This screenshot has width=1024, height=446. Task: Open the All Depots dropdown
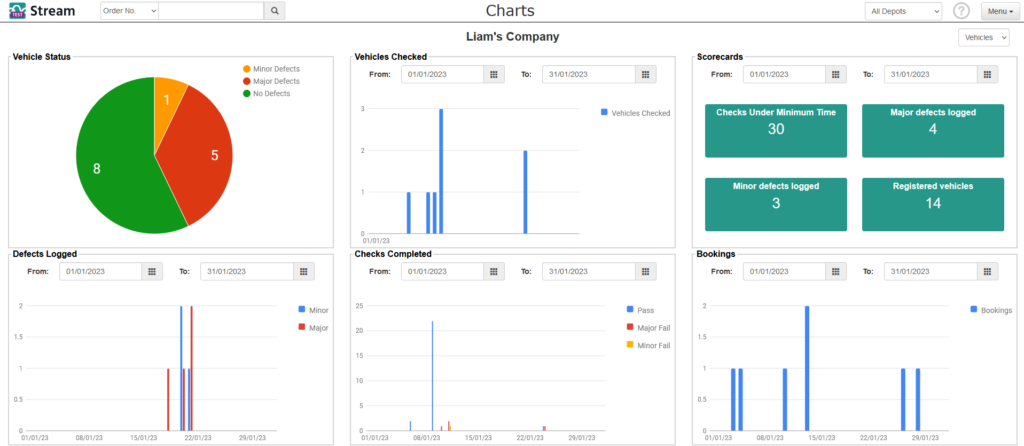tap(903, 11)
